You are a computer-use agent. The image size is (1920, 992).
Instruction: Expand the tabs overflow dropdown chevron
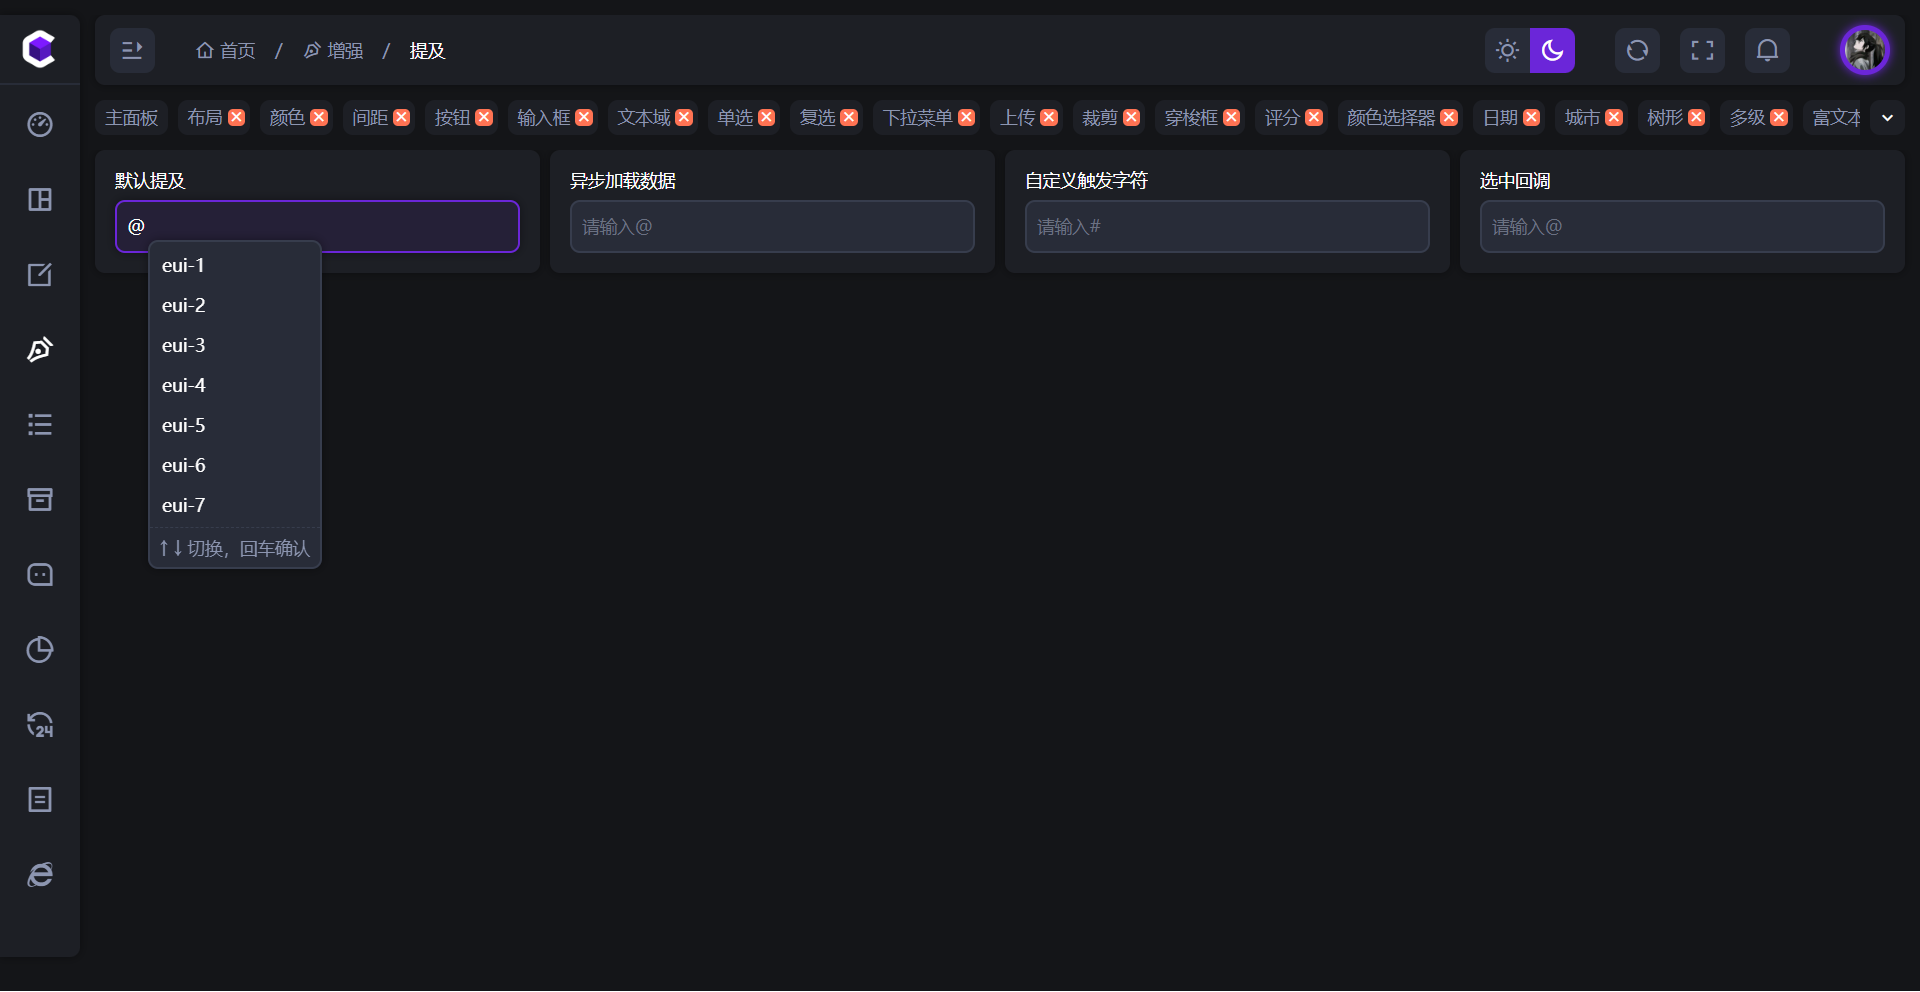coord(1887,117)
